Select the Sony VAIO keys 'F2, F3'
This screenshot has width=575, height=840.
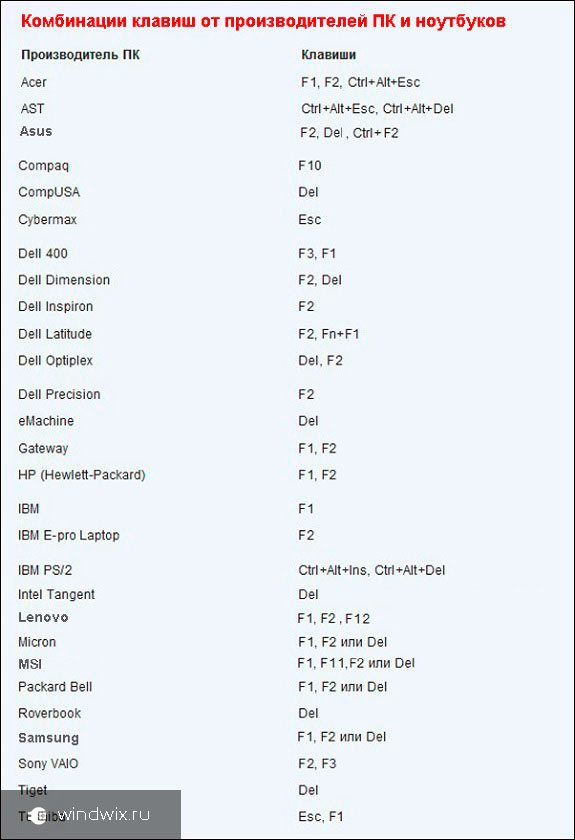click(317, 764)
